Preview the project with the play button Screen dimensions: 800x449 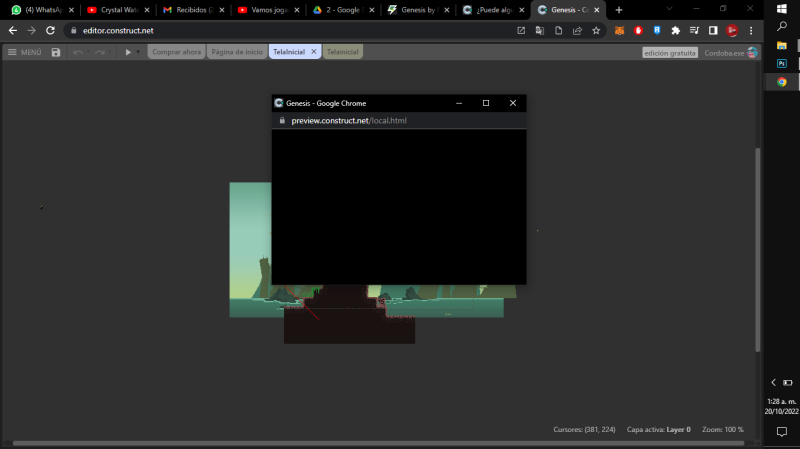pos(128,52)
